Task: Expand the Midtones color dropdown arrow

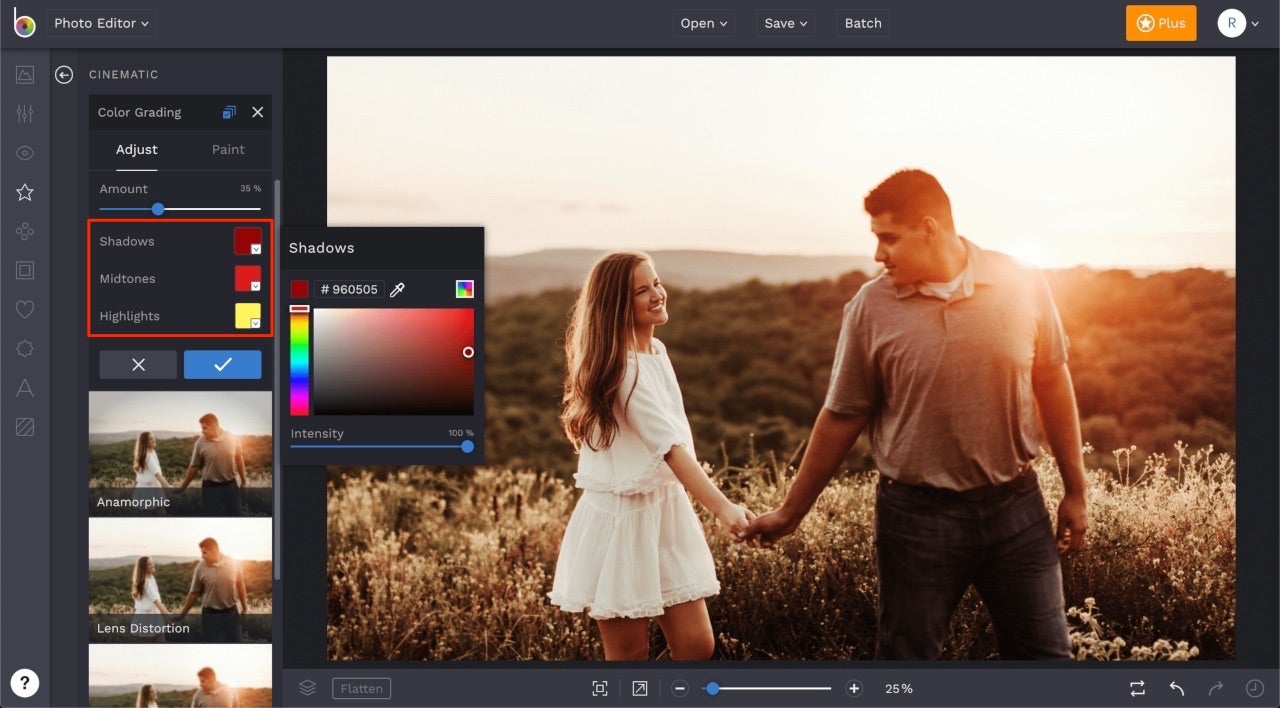Action: tap(255, 284)
